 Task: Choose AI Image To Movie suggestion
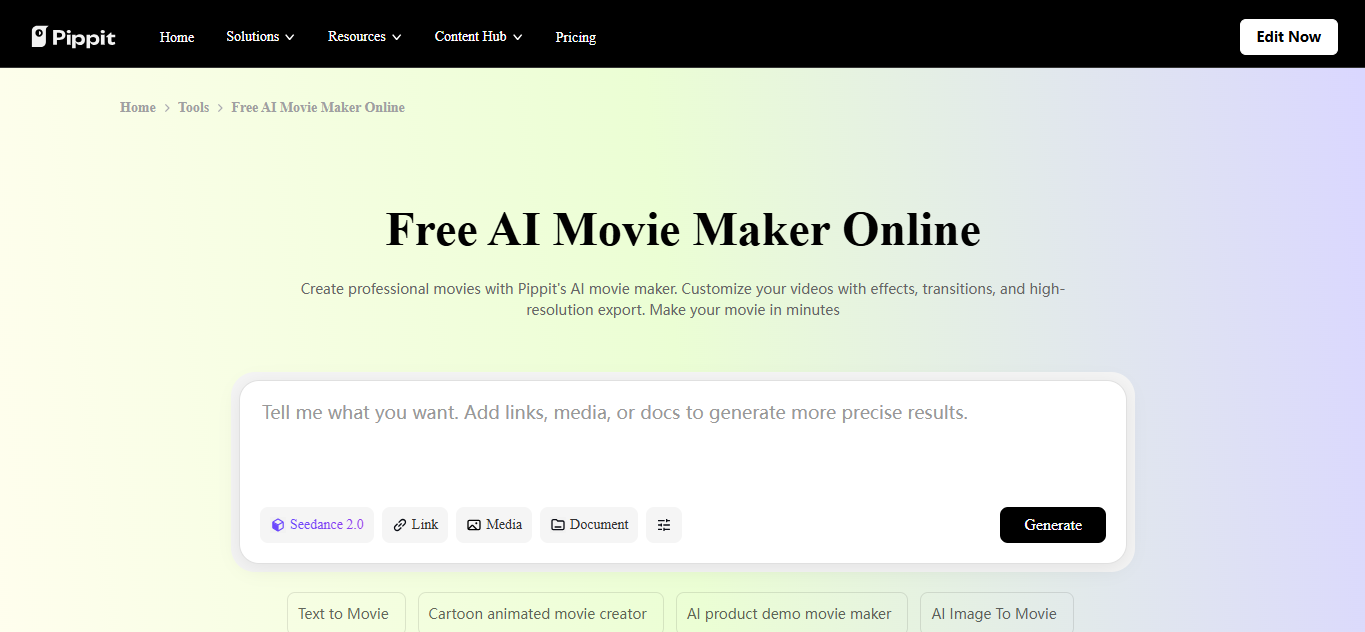pos(996,613)
